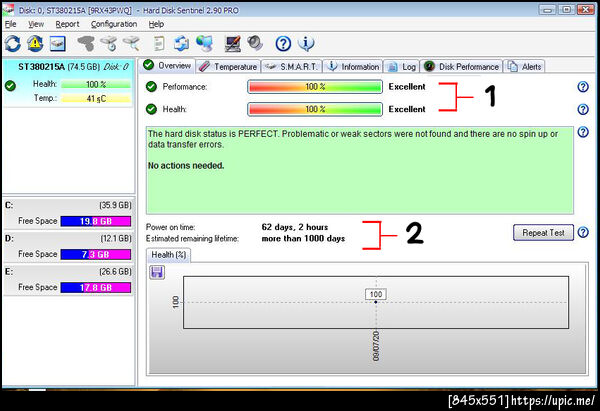The width and height of the screenshot is (600, 411).
Task: Click the report document toolbar icon
Action: pos(158,43)
